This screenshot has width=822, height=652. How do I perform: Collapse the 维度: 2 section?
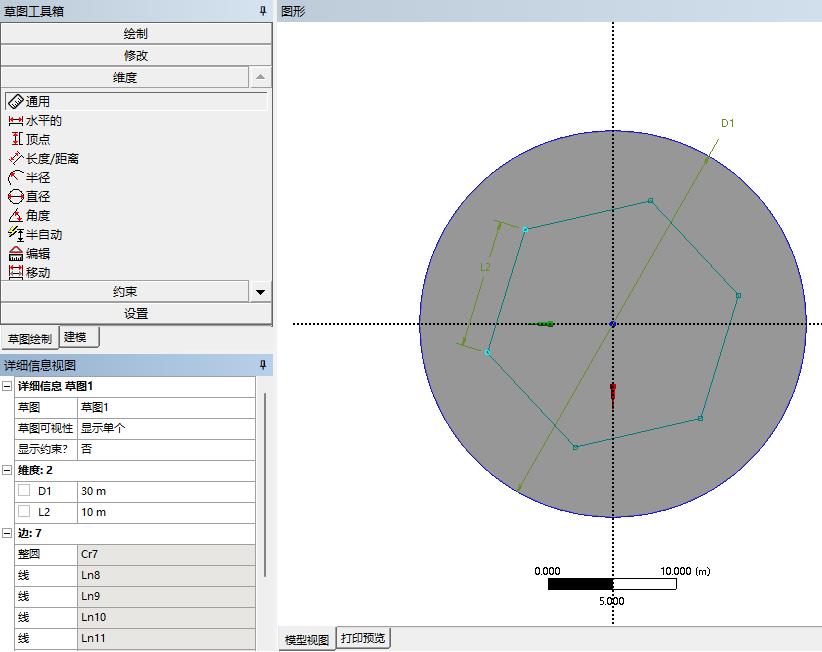[8, 470]
